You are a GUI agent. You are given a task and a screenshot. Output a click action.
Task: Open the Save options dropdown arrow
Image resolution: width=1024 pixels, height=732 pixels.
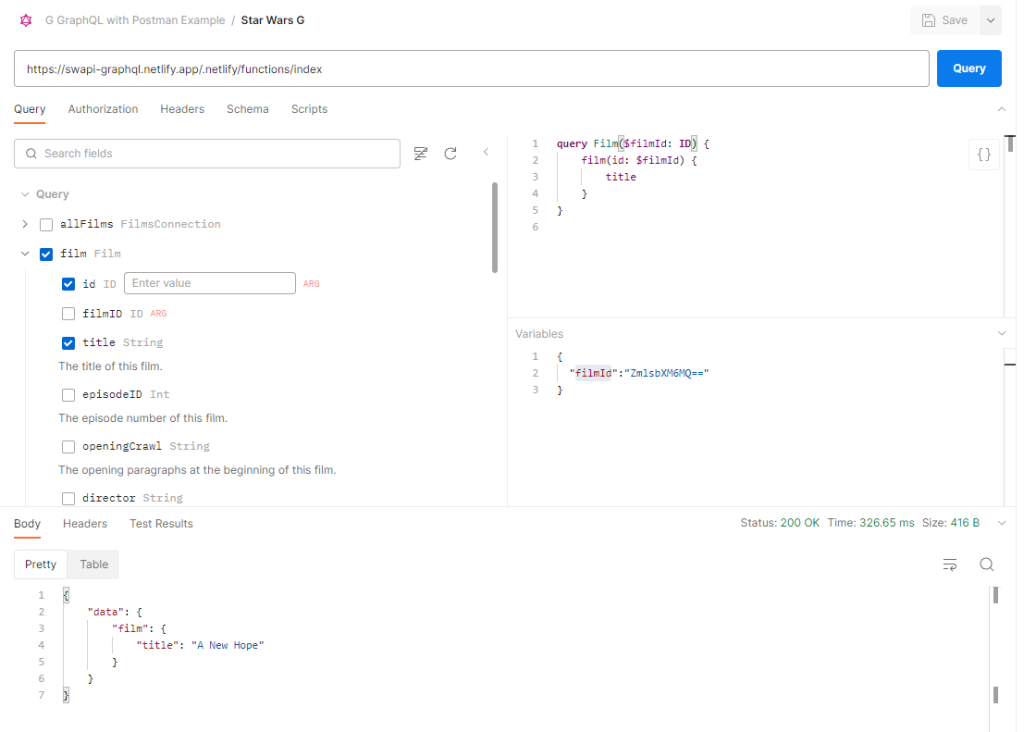pos(990,20)
